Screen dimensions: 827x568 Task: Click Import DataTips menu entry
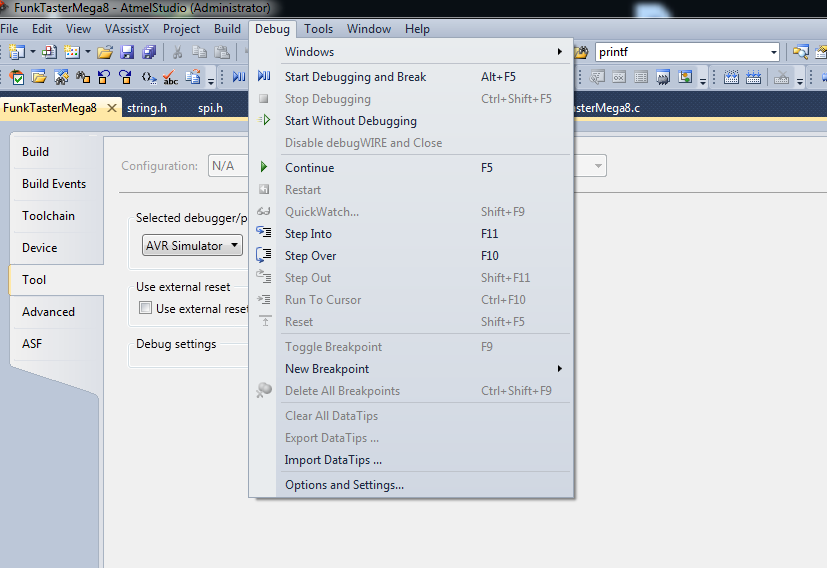[x=411, y=460]
